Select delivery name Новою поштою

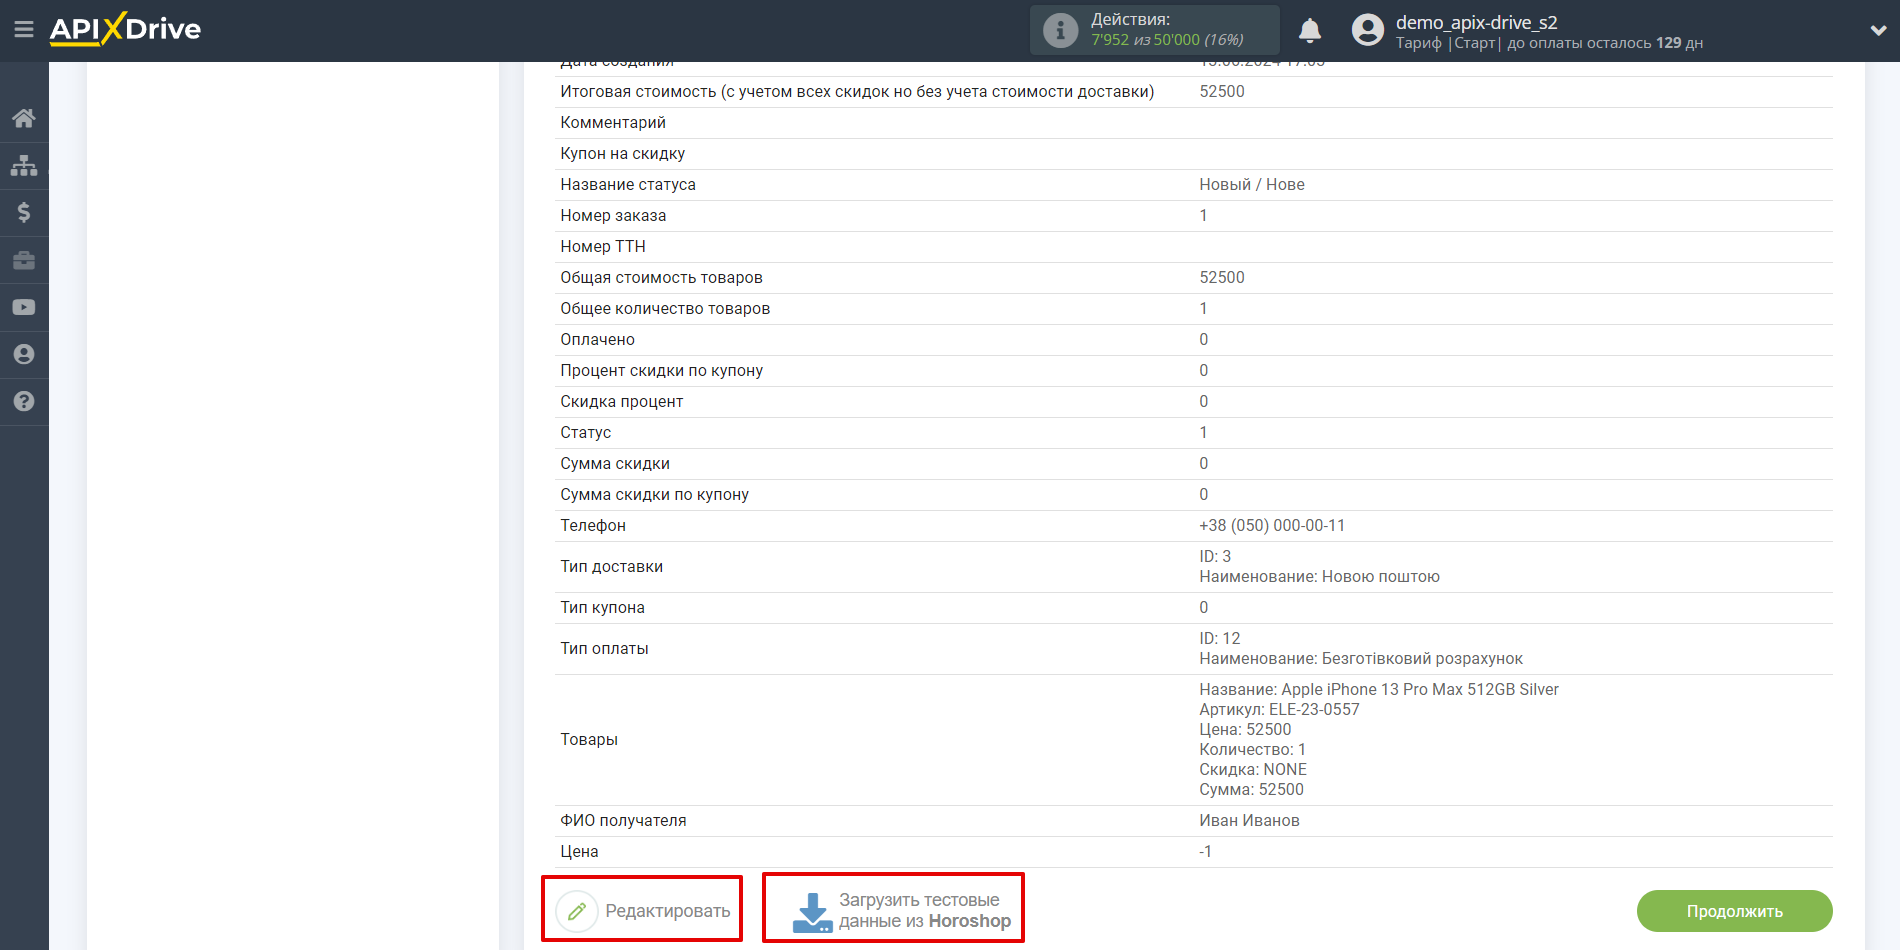pos(1381,577)
